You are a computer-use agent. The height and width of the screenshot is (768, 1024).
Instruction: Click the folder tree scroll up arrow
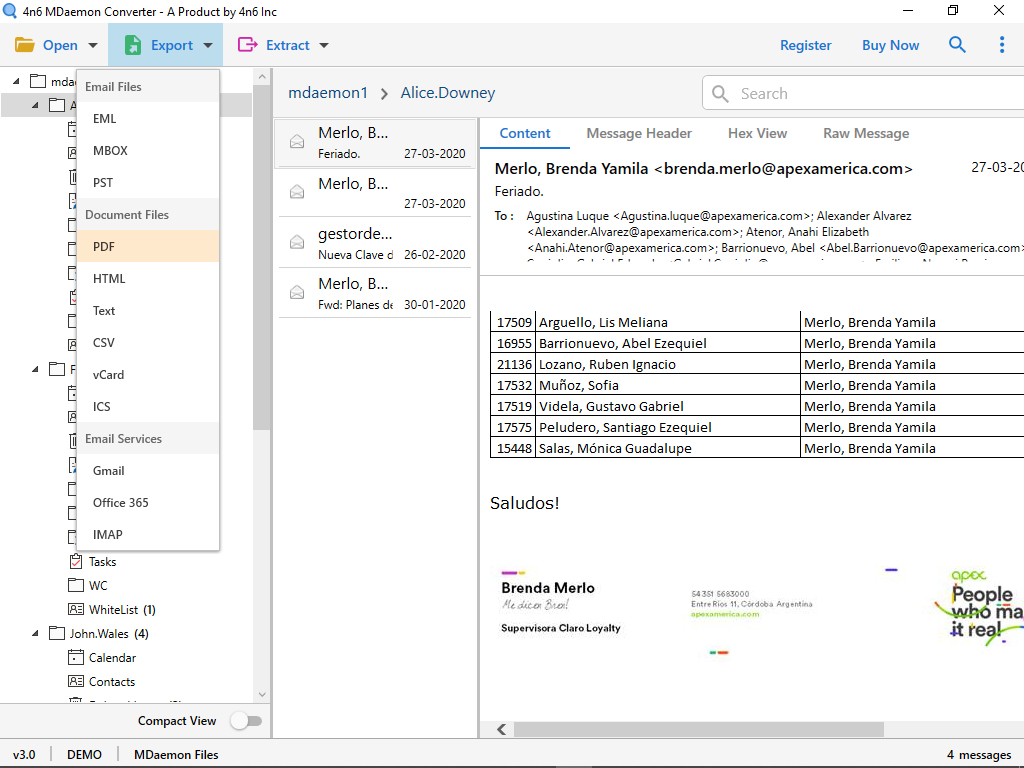(262, 76)
